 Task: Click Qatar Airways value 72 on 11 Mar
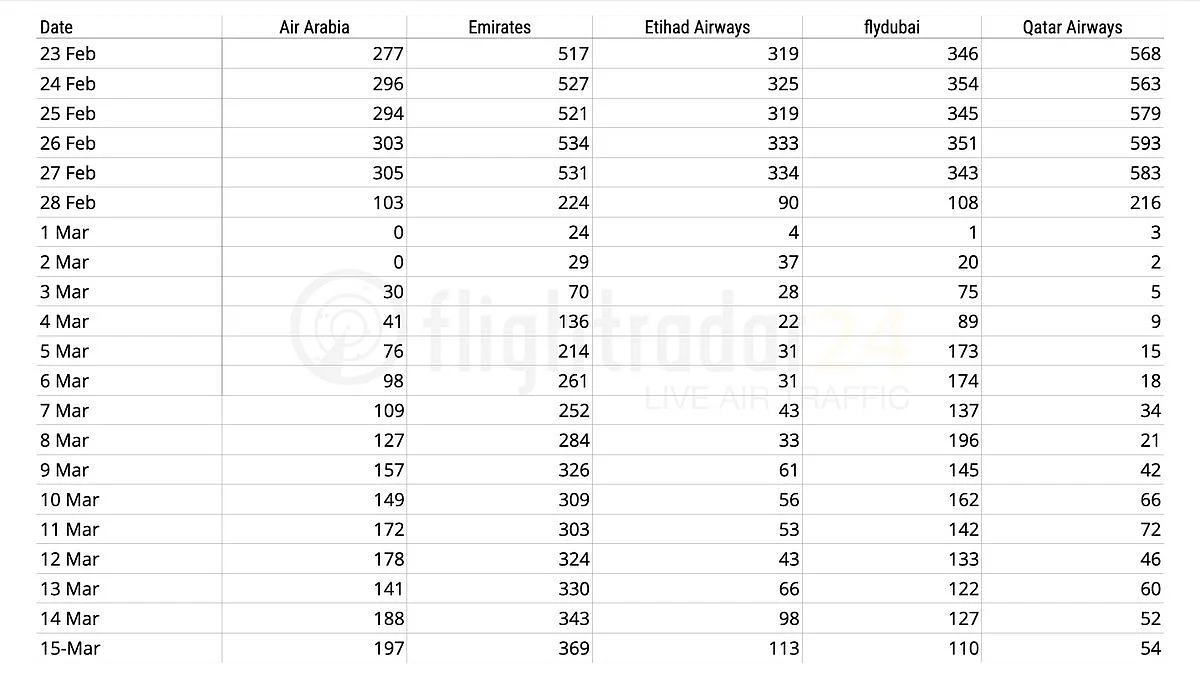click(1150, 529)
